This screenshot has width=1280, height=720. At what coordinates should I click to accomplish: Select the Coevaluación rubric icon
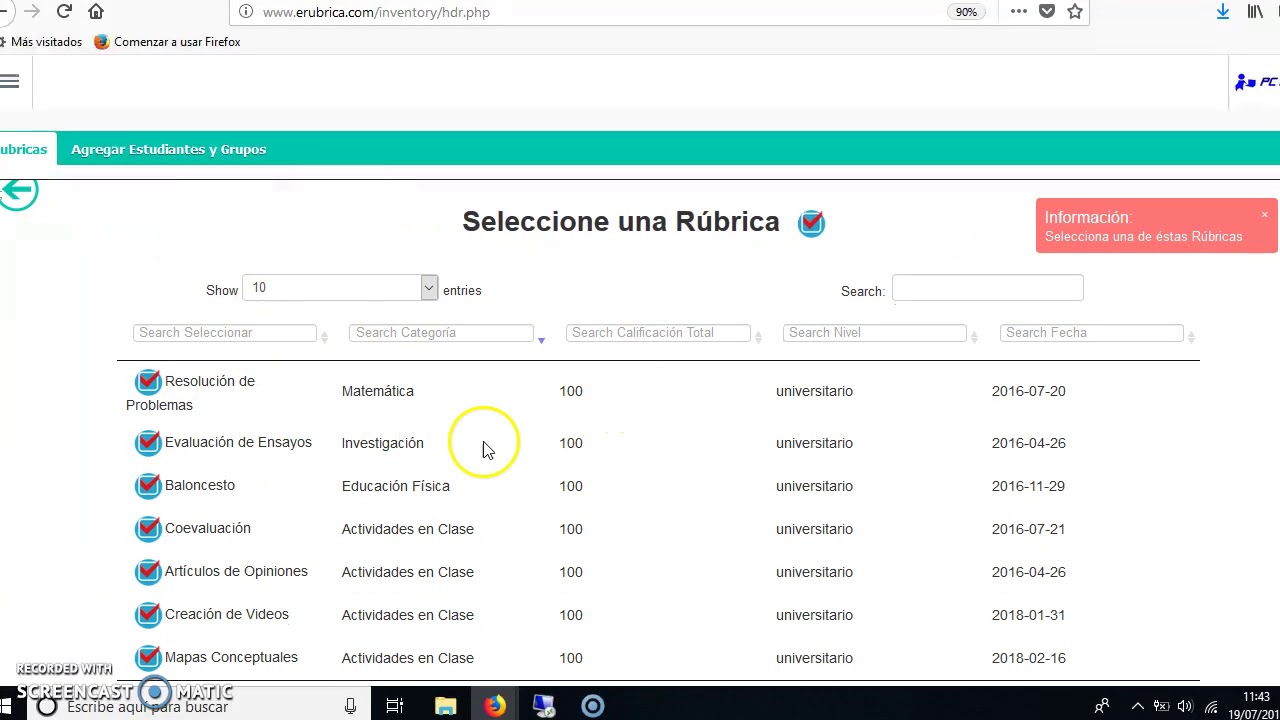coord(148,528)
